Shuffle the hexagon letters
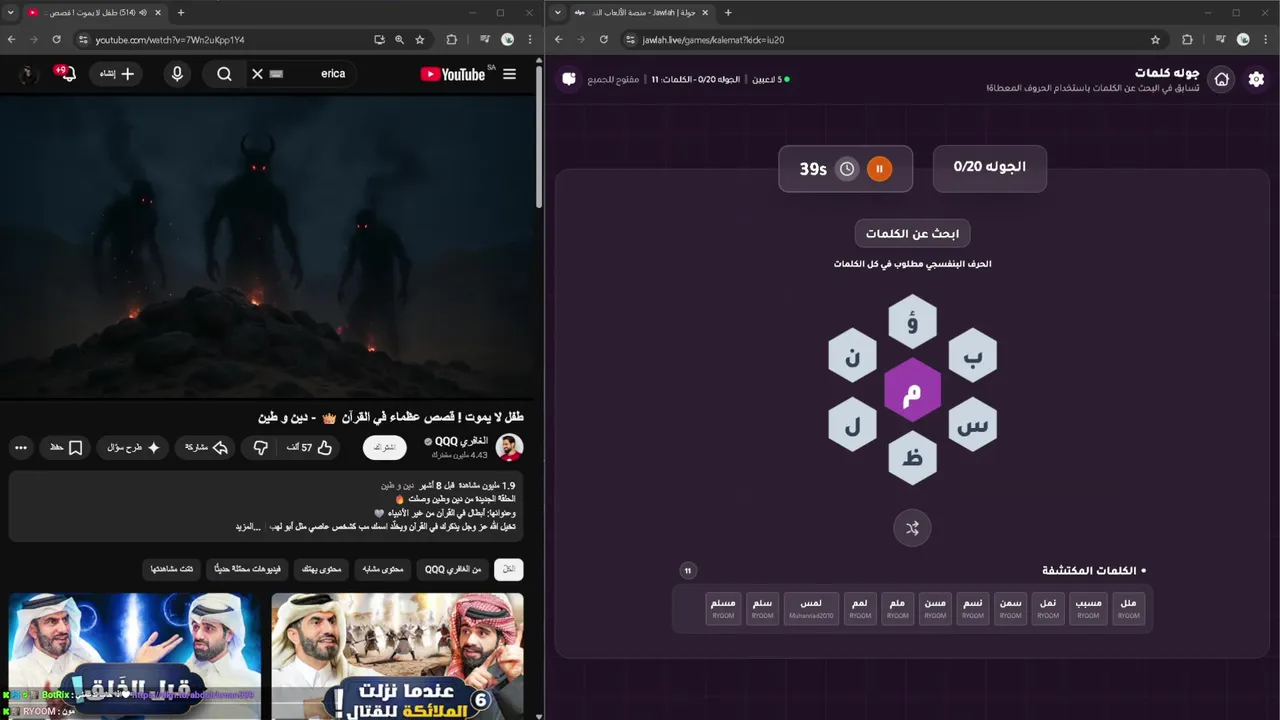The image size is (1280, 720). (x=912, y=528)
